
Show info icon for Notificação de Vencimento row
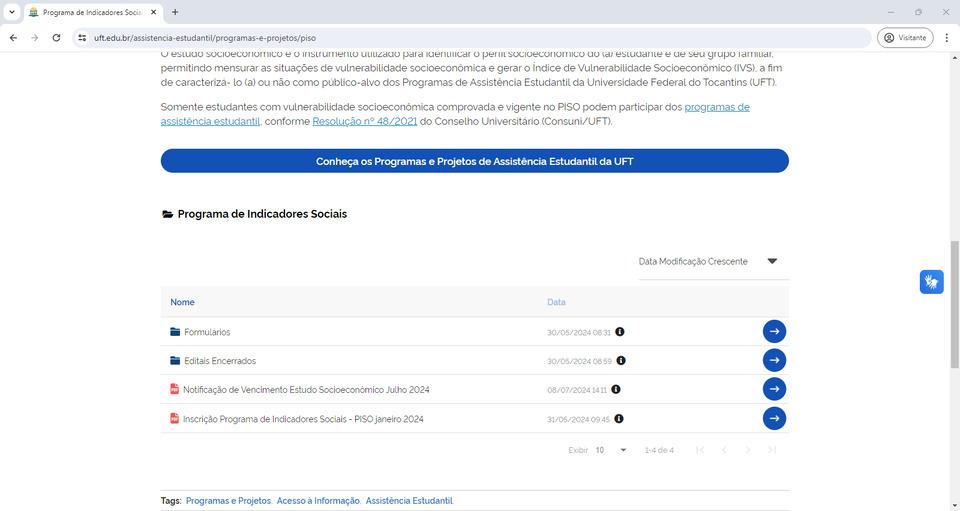(x=616, y=389)
